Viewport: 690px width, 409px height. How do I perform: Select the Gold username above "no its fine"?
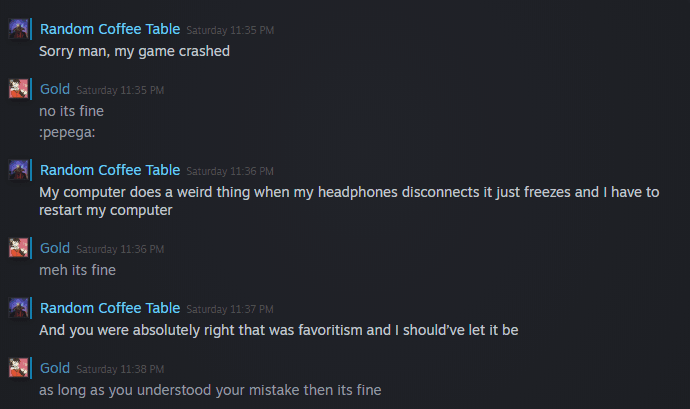(x=55, y=89)
